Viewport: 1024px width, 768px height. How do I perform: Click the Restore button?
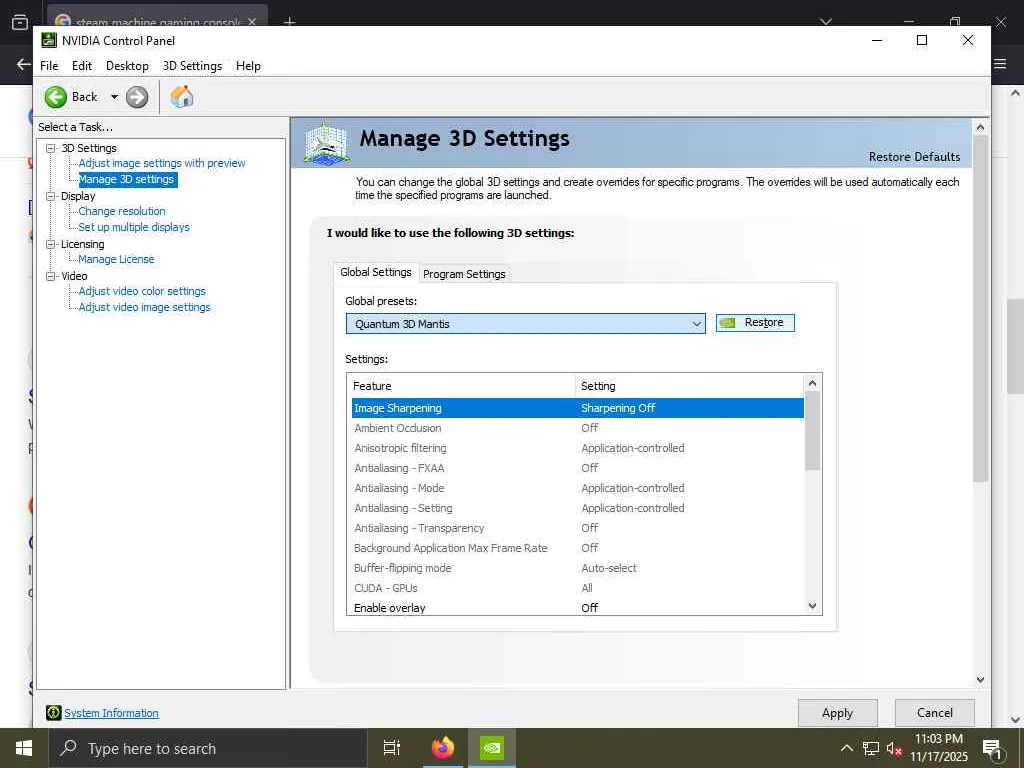tap(755, 323)
